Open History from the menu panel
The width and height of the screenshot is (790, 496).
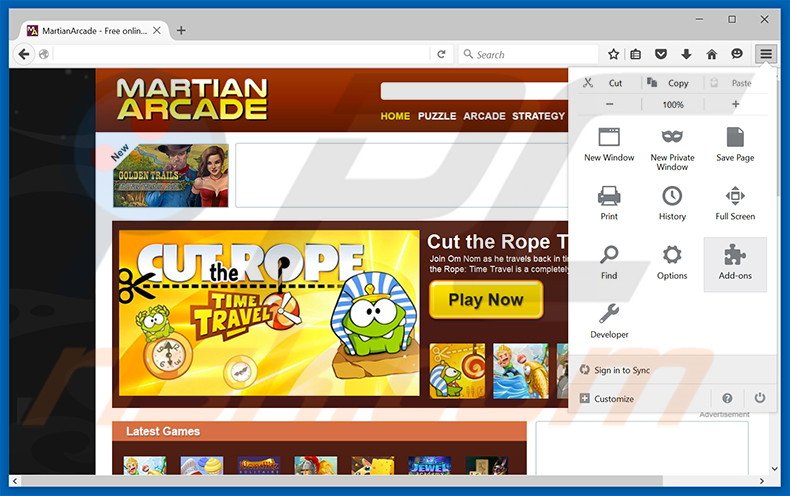click(x=672, y=203)
